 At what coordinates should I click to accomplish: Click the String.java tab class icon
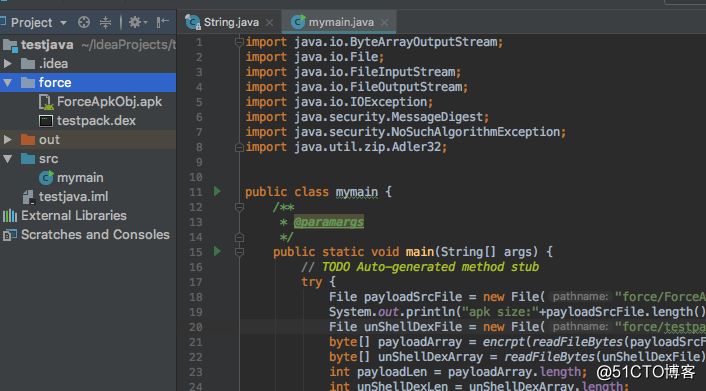(193, 22)
